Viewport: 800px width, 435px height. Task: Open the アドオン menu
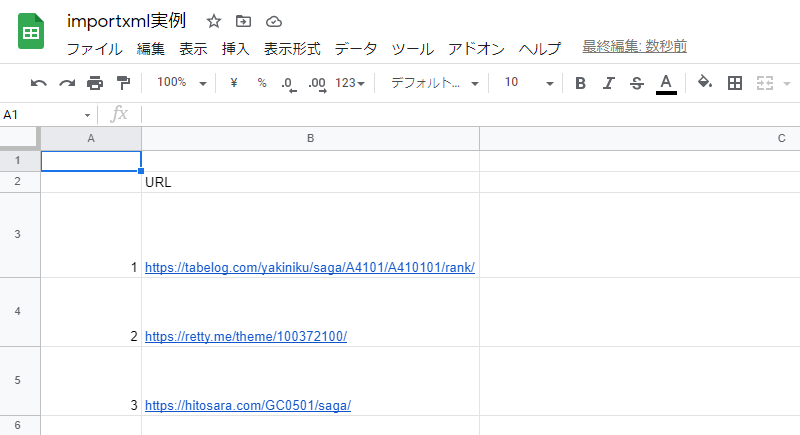pos(476,49)
